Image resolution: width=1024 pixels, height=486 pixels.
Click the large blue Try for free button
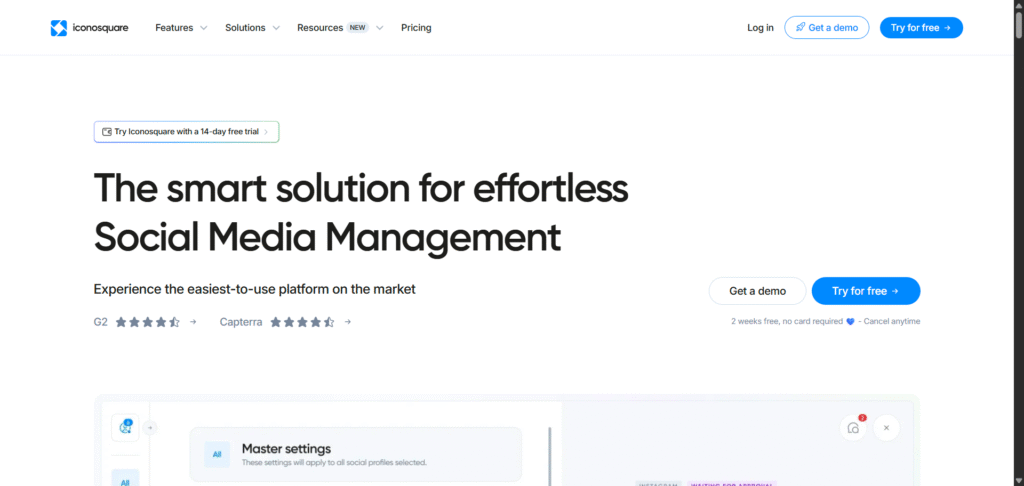(865, 291)
